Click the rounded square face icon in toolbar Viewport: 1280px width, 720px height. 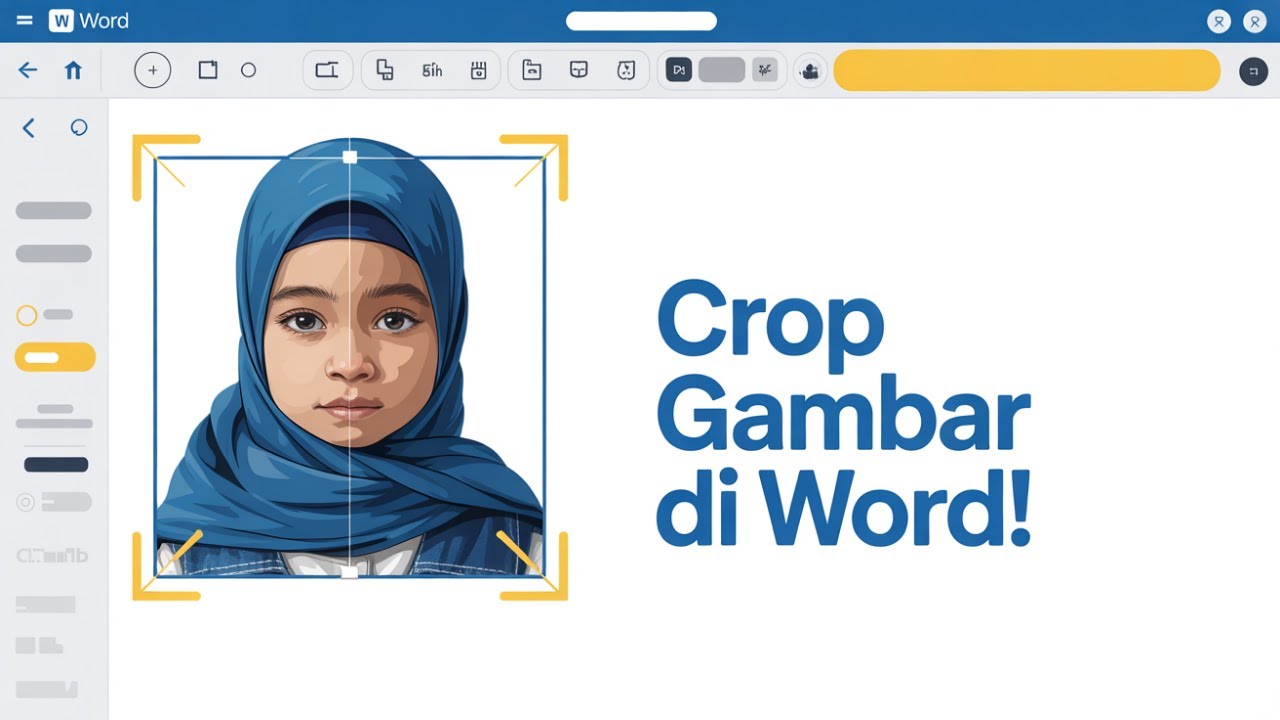point(625,70)
